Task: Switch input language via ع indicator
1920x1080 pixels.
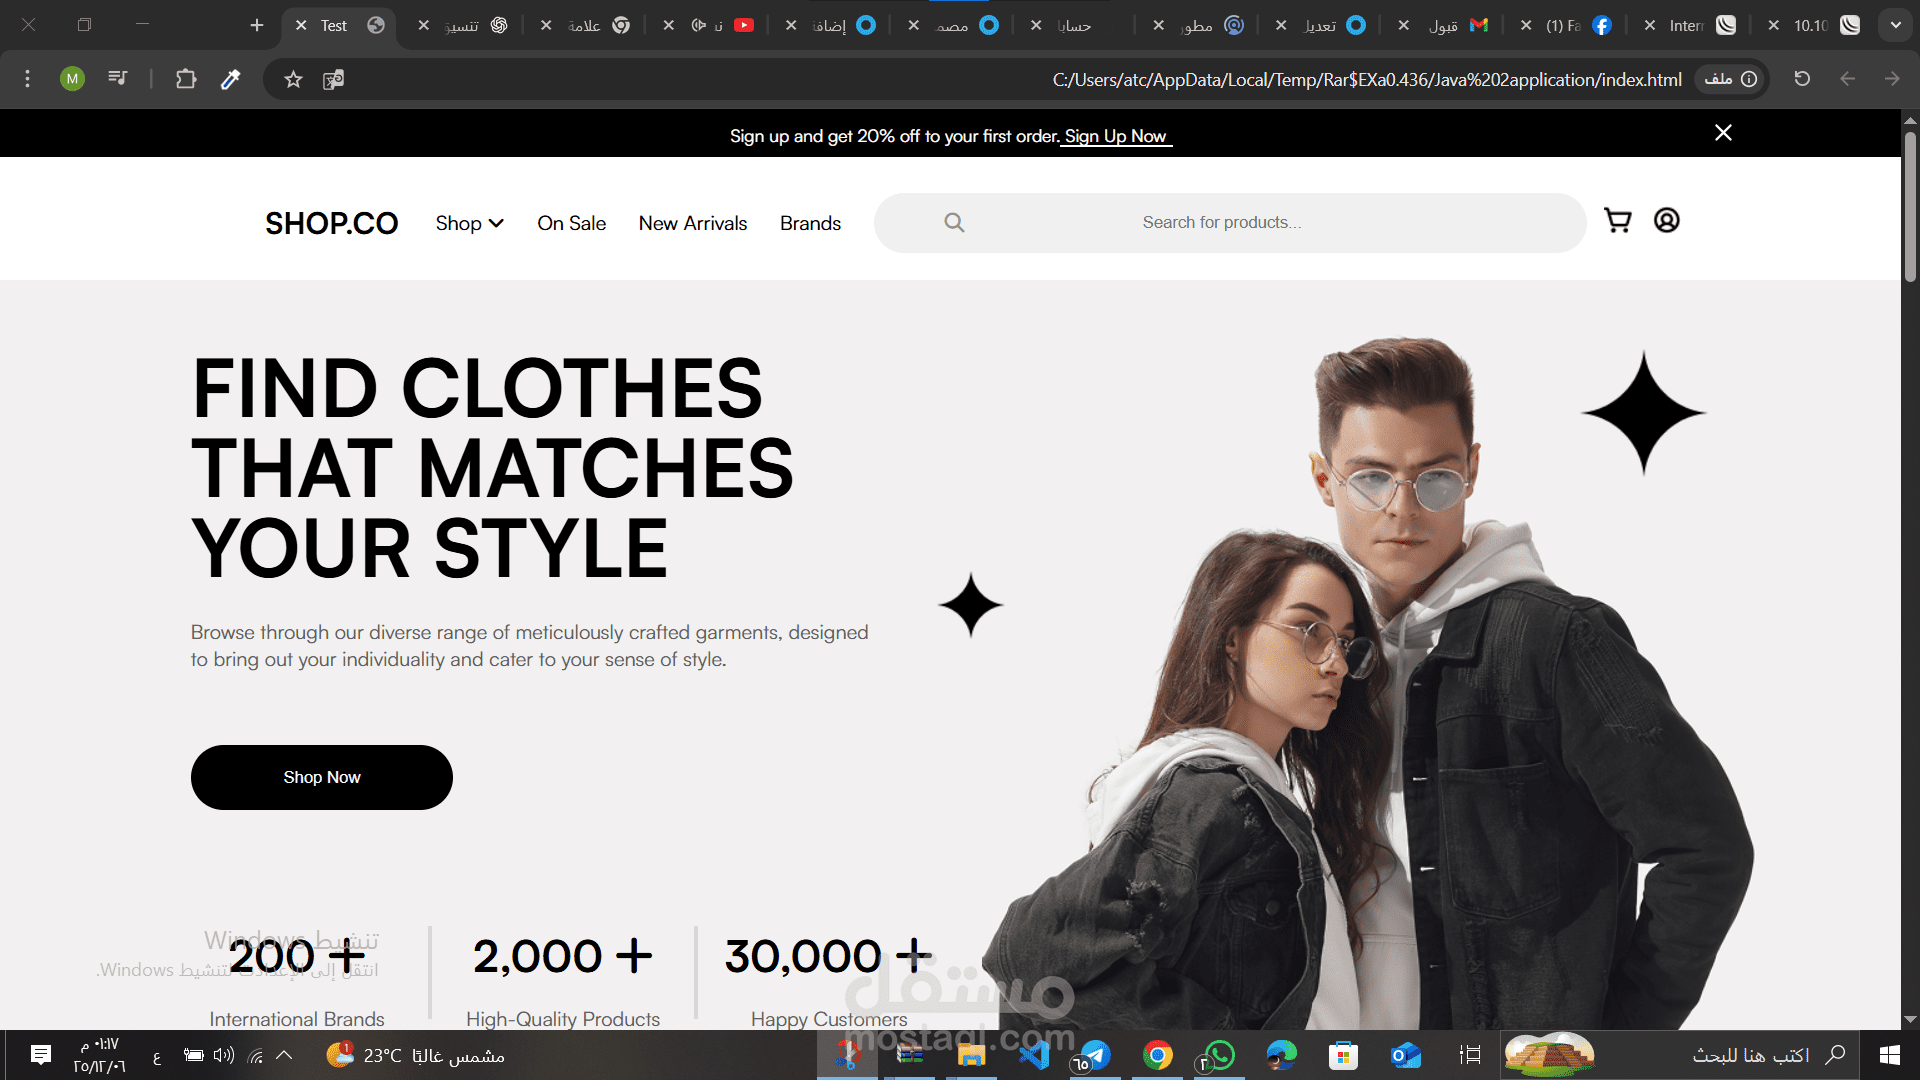Action: click(x=156, y=1057)
